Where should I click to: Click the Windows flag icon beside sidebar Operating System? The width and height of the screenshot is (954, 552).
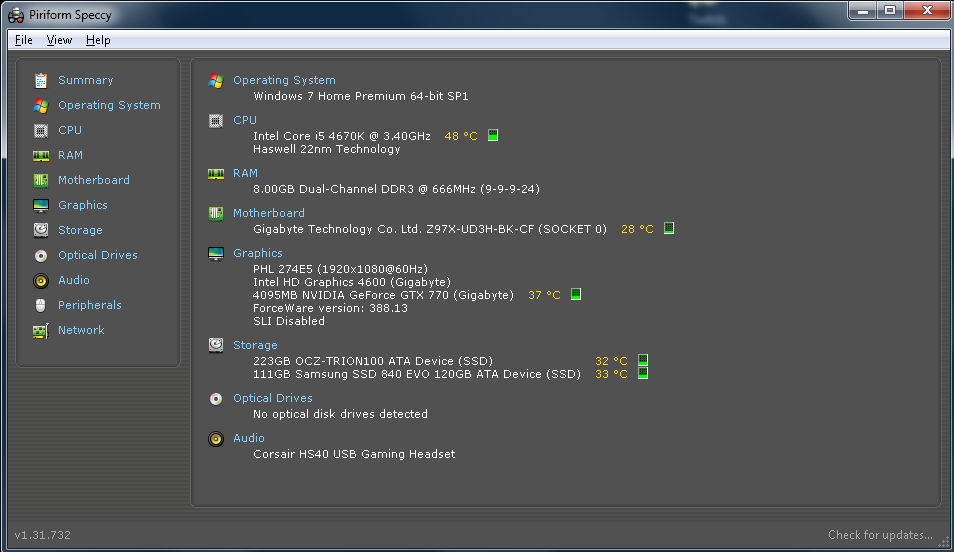41,105
